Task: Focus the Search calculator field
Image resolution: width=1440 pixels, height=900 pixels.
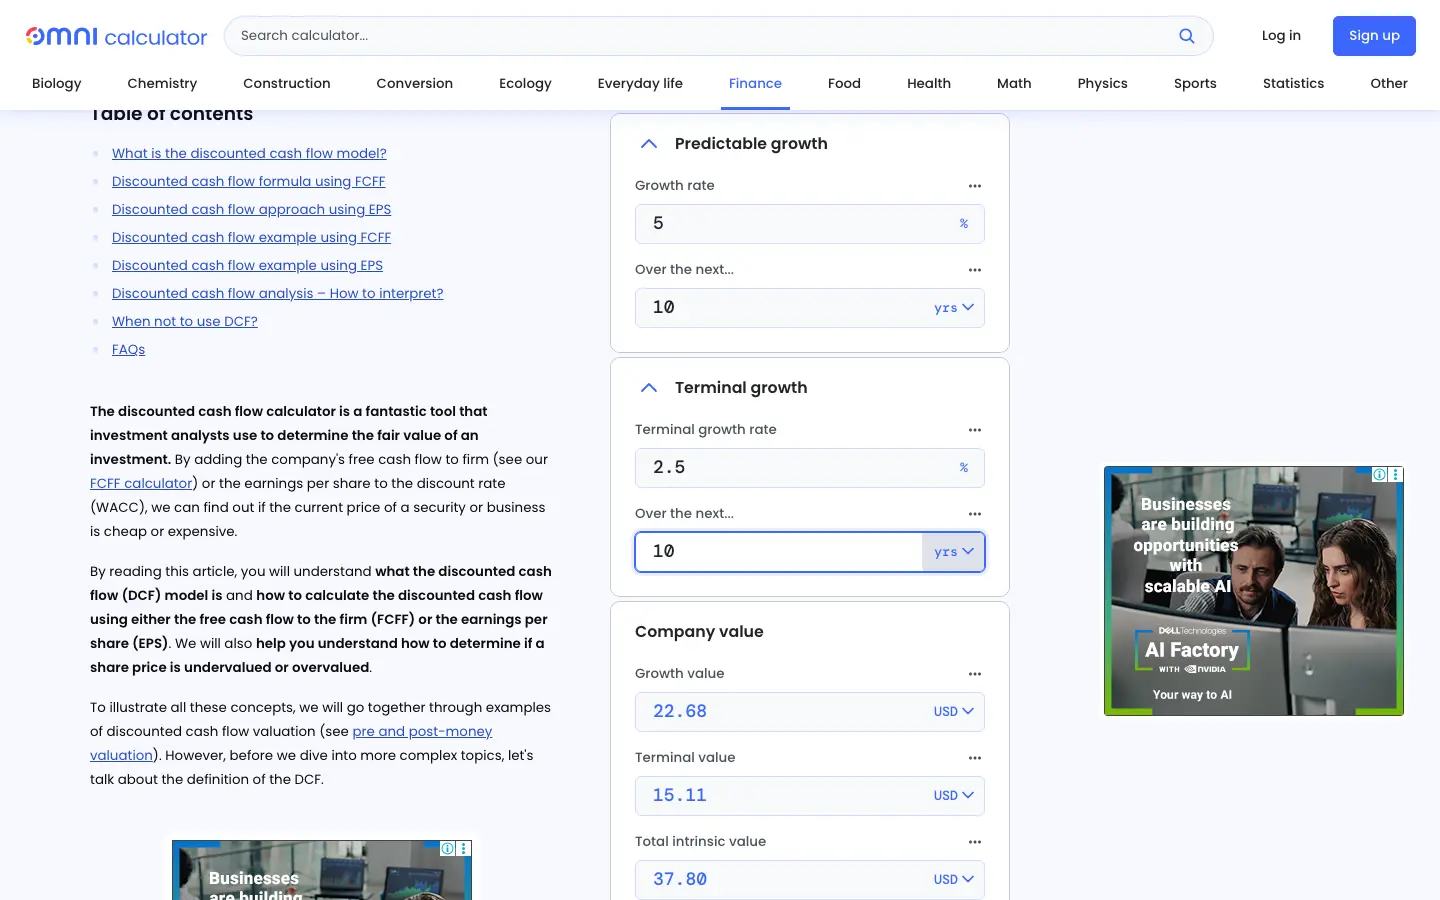Action: pos(700,36)
